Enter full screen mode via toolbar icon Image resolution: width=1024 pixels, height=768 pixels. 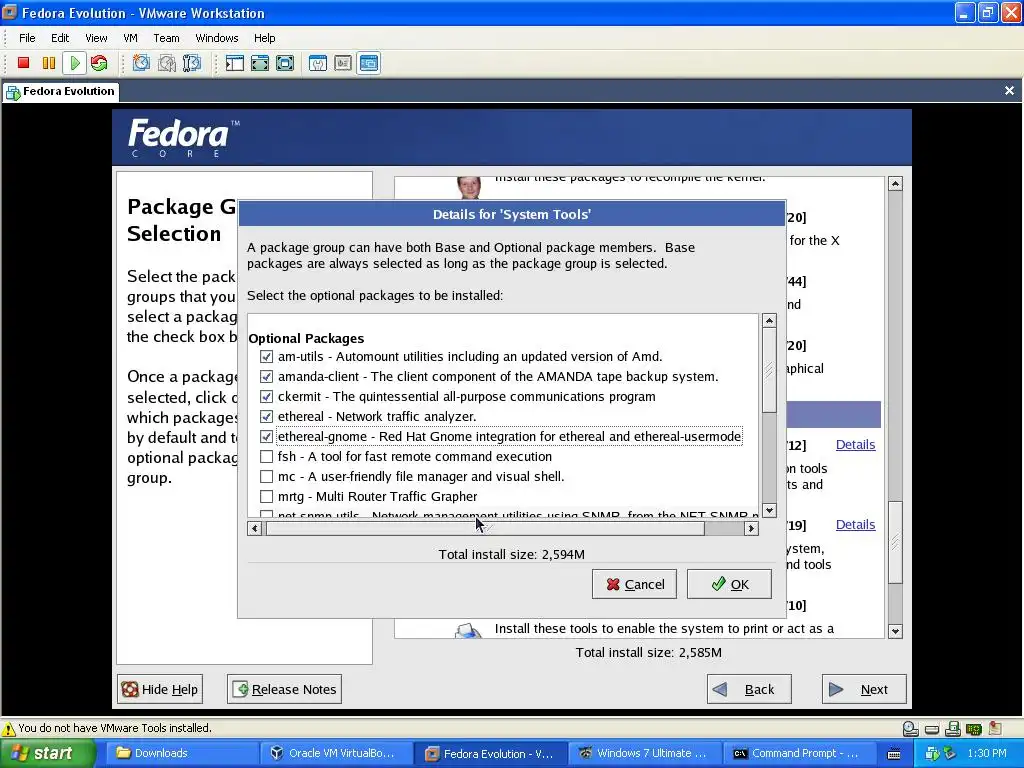coord(285,63)
